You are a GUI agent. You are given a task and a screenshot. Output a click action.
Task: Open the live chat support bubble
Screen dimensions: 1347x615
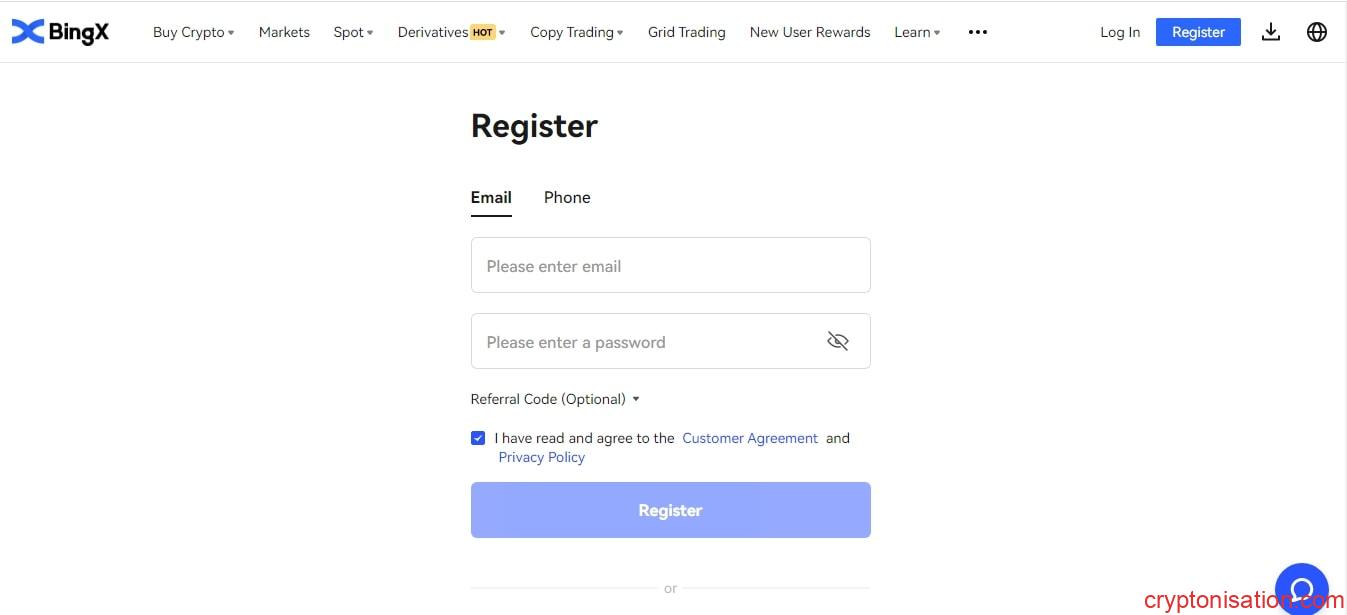click(x=1302, y=589)
